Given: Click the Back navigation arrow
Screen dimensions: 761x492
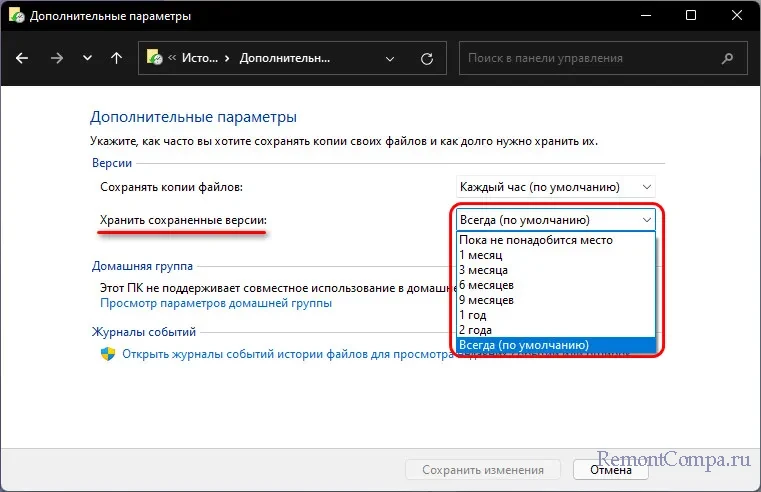Looking at the screenshot, I should [x=24, y=58].
